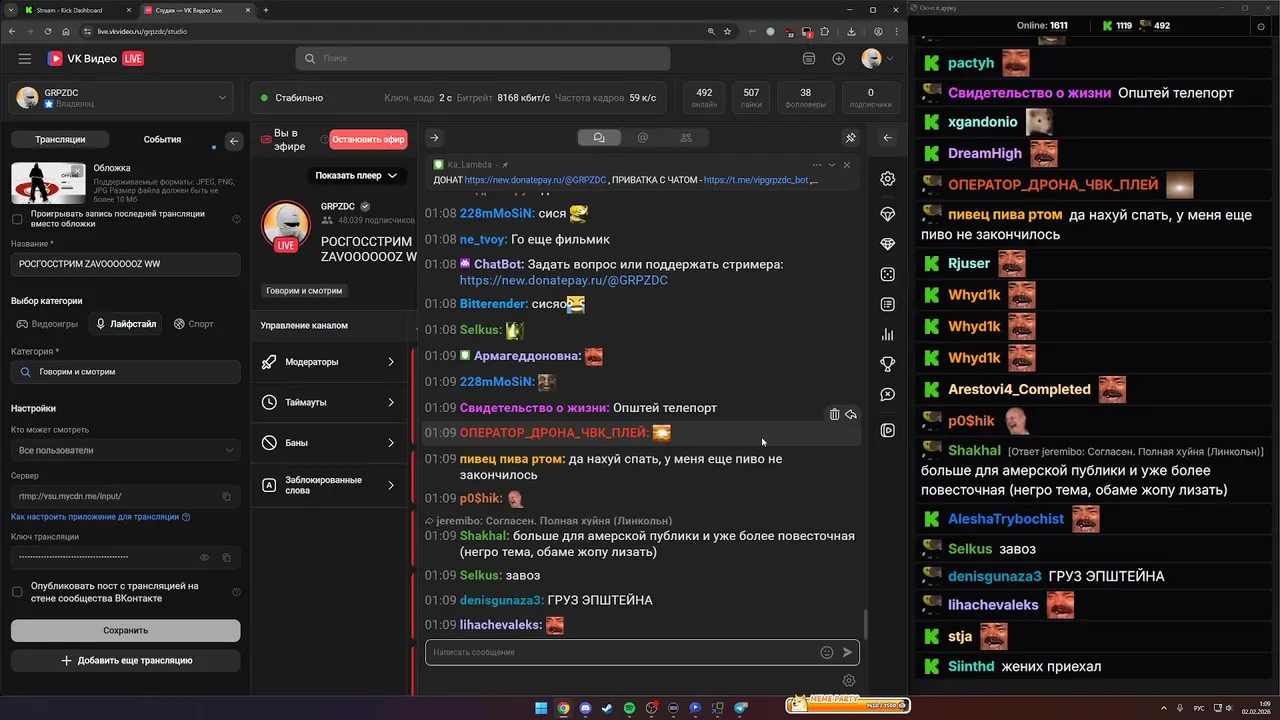Viewport: 1280px width, 720px height.
Task: Select the mentions @ tab
Action: click(x=643, y=138)
